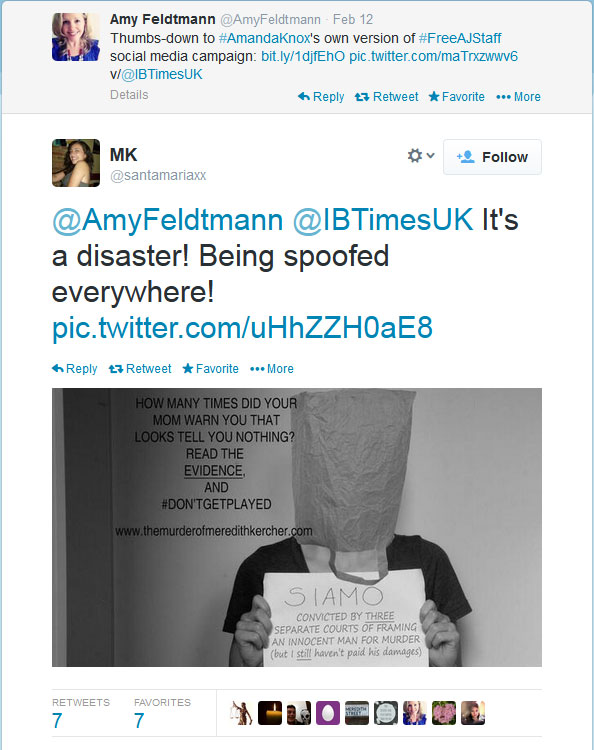Open the pic.twitter.com/uHhZZH0aE8 link

pos(242,328)
